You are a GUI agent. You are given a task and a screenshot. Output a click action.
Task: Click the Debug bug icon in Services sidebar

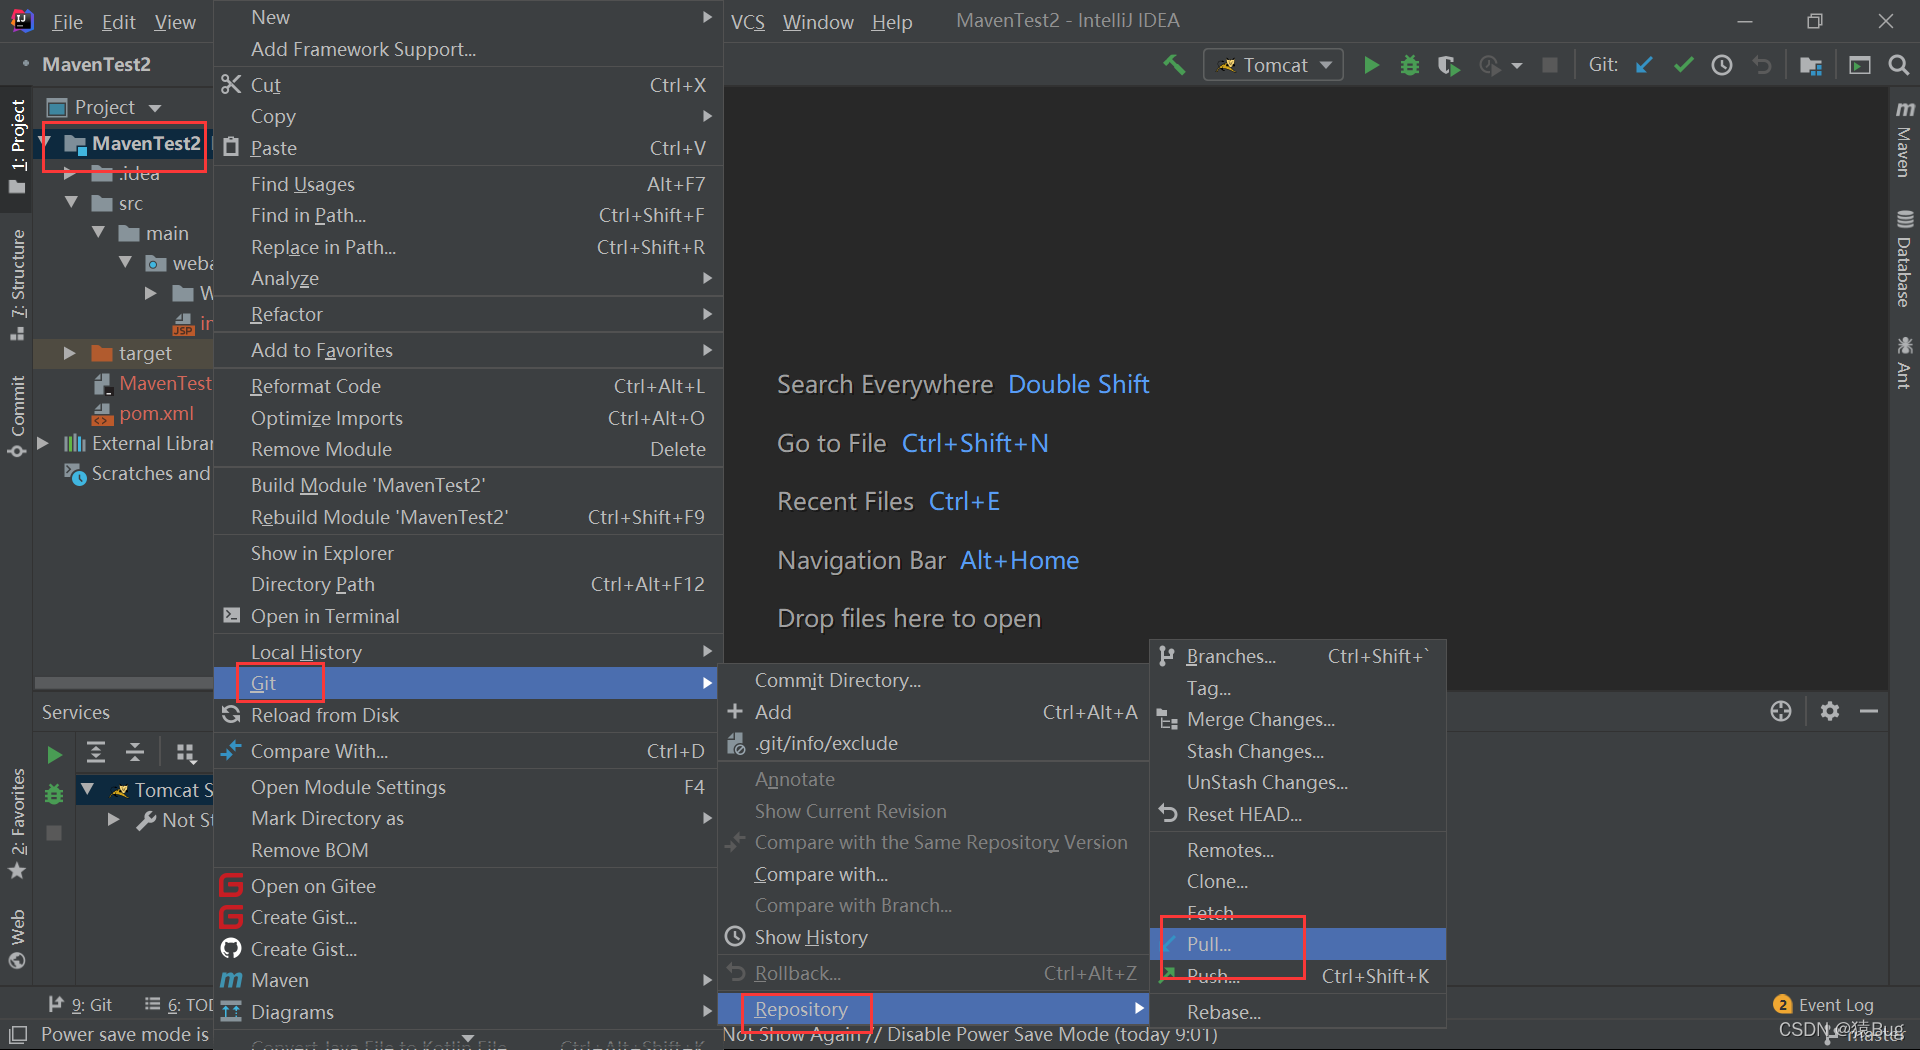pyautogui.click(x=54, y=794)
